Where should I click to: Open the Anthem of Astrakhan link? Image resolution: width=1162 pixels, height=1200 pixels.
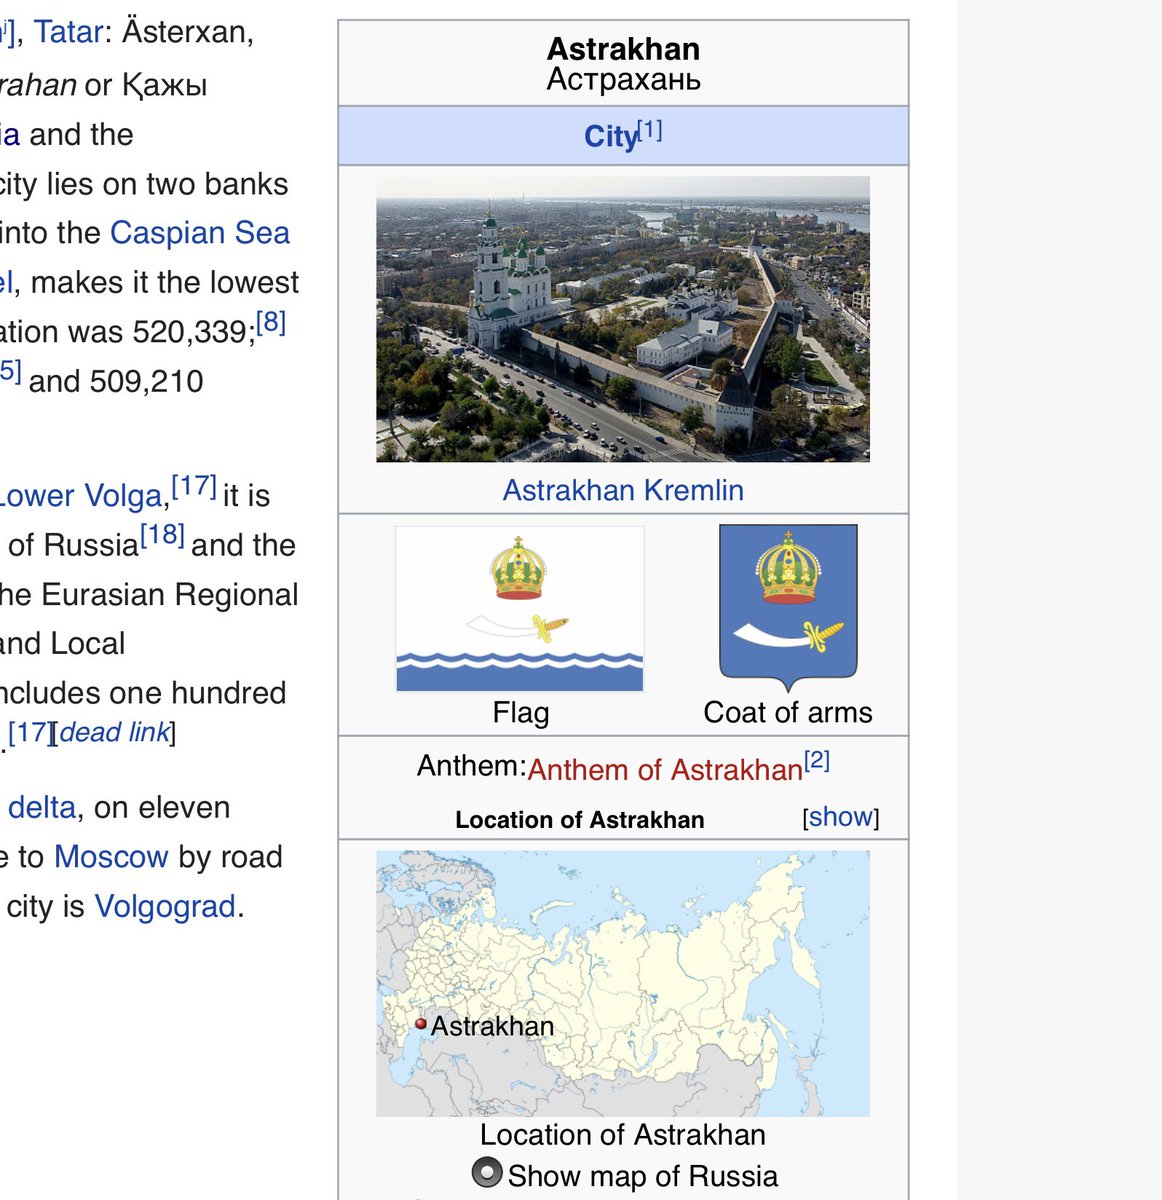coord(665,769)
